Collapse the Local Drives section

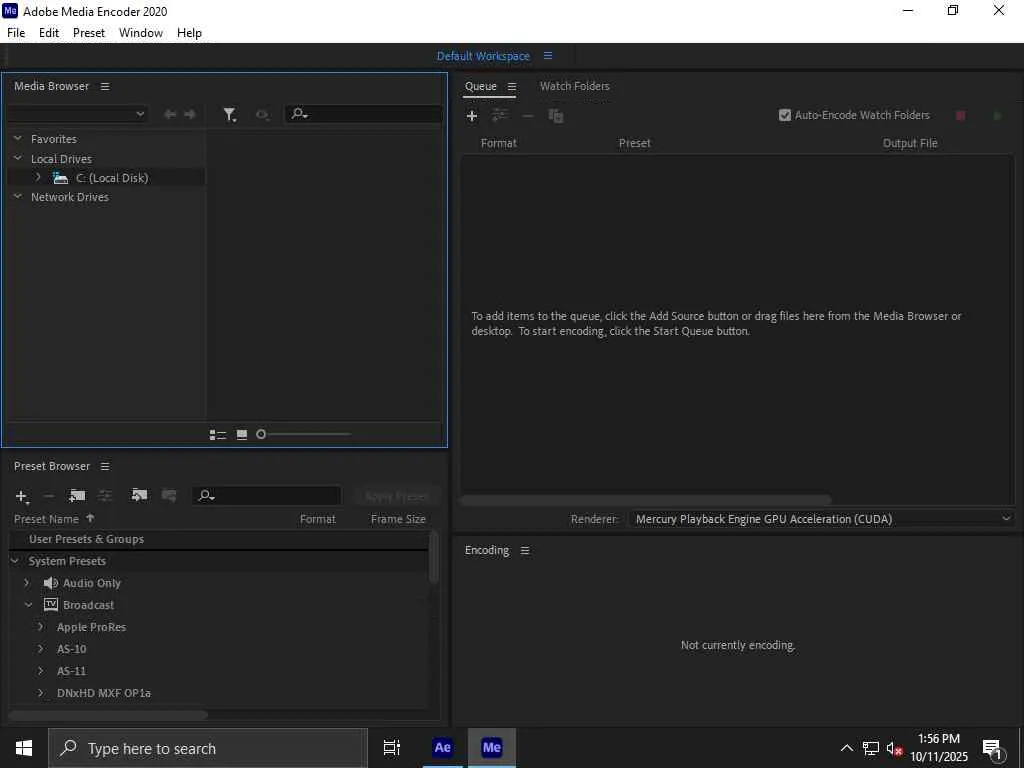tap(18, 158)
